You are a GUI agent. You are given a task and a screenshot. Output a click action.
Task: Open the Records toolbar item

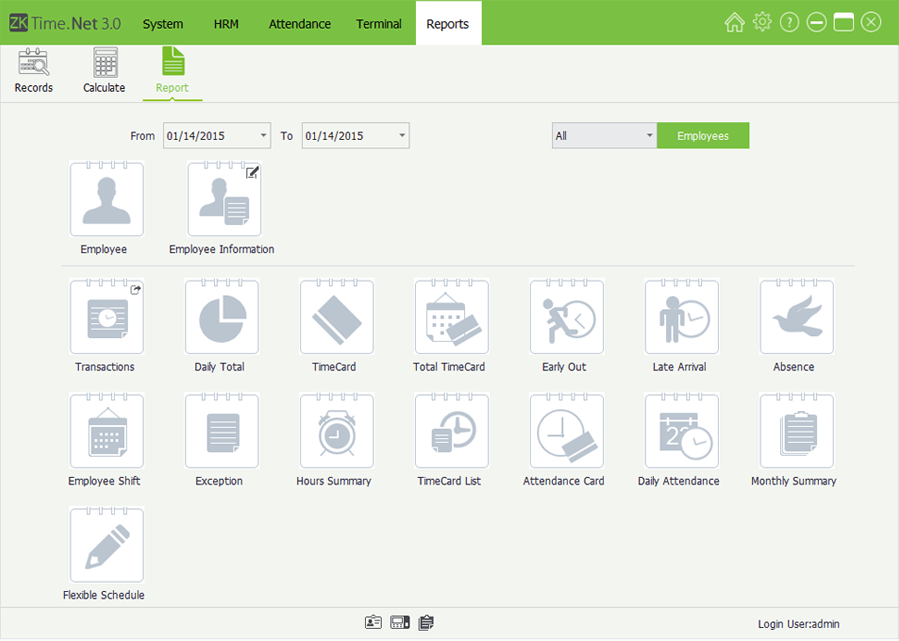point(34,71)
